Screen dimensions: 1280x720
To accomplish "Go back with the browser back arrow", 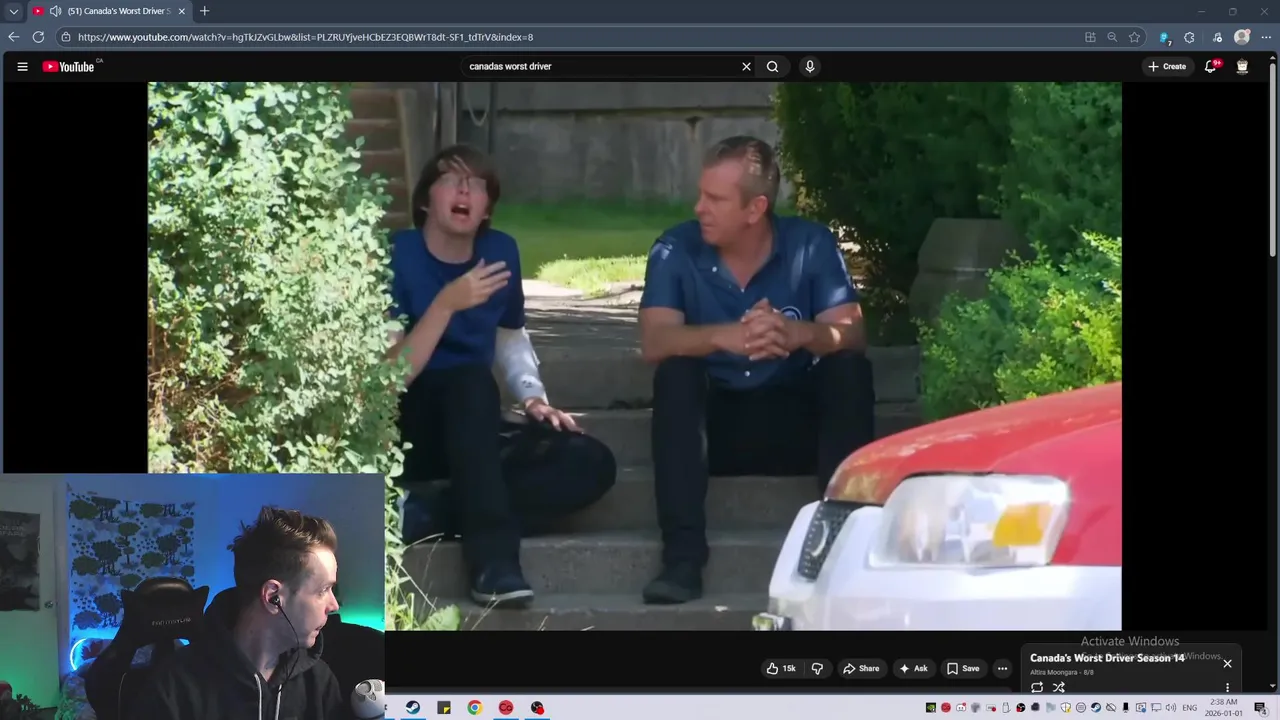I will [14, 37].
